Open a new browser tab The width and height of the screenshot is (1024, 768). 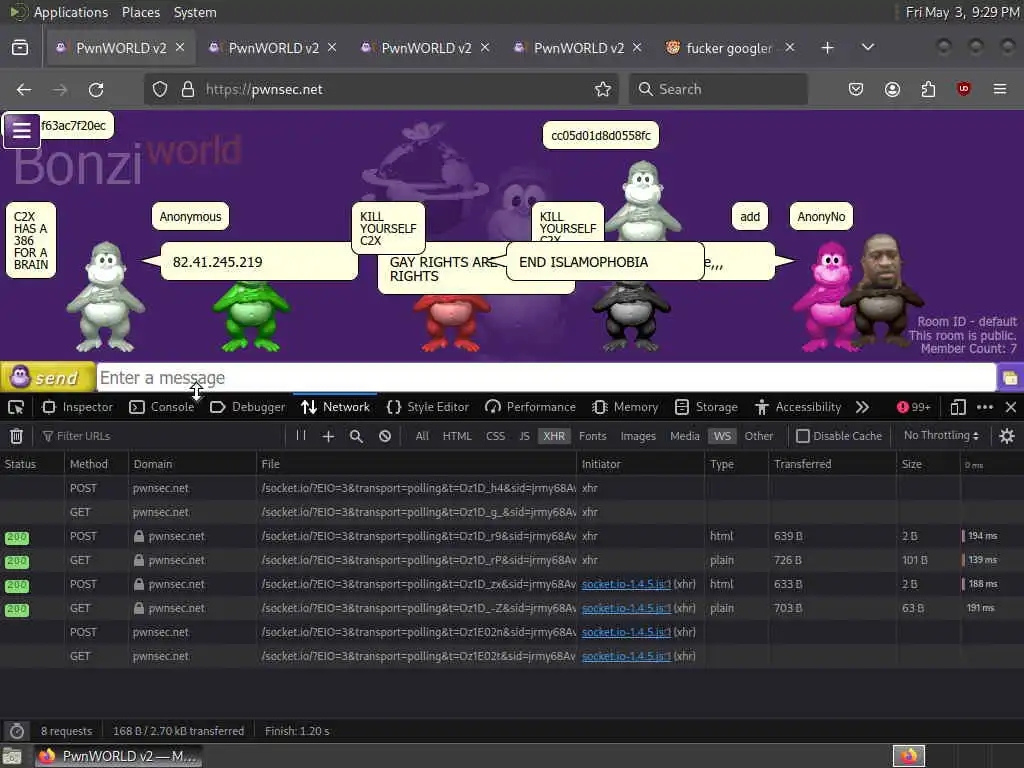827,48
